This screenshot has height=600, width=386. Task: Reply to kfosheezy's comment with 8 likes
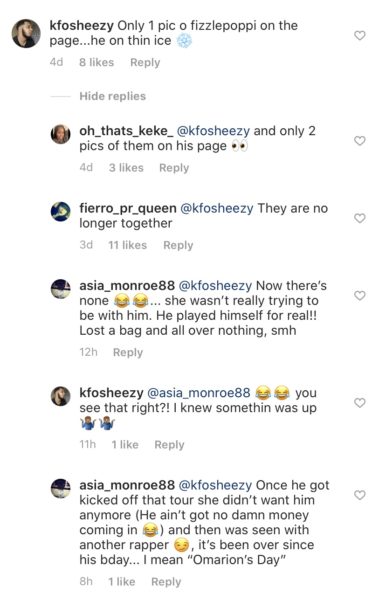[x=145, y=62]
